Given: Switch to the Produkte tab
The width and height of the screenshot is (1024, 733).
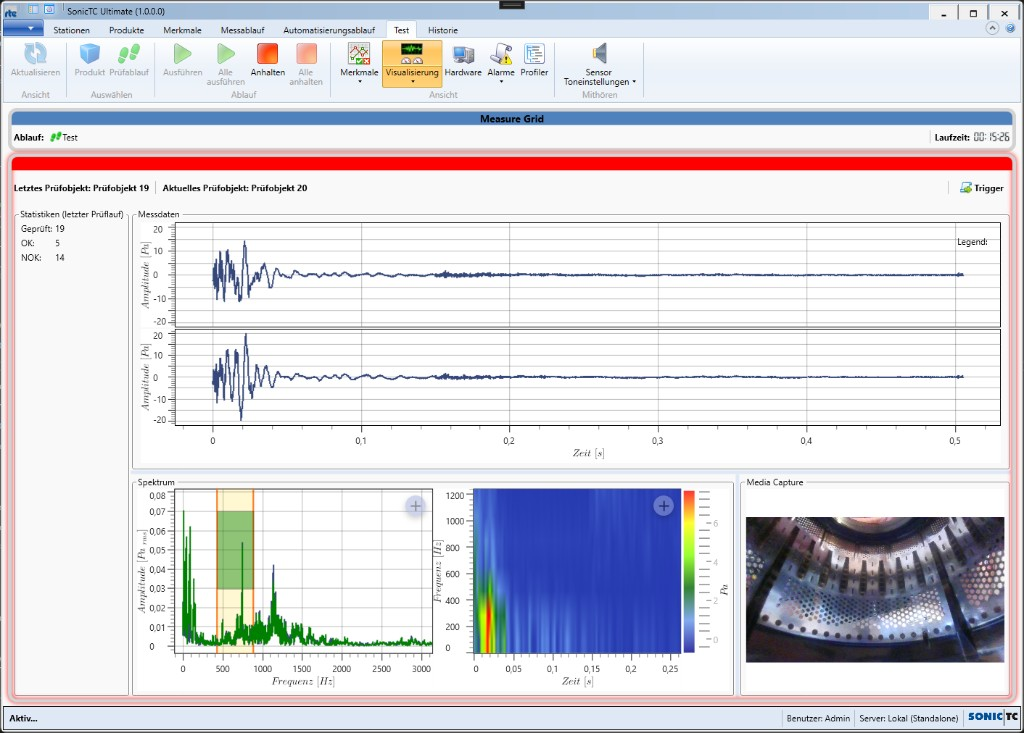Looking at the screenshot, I should click(127, 30).
